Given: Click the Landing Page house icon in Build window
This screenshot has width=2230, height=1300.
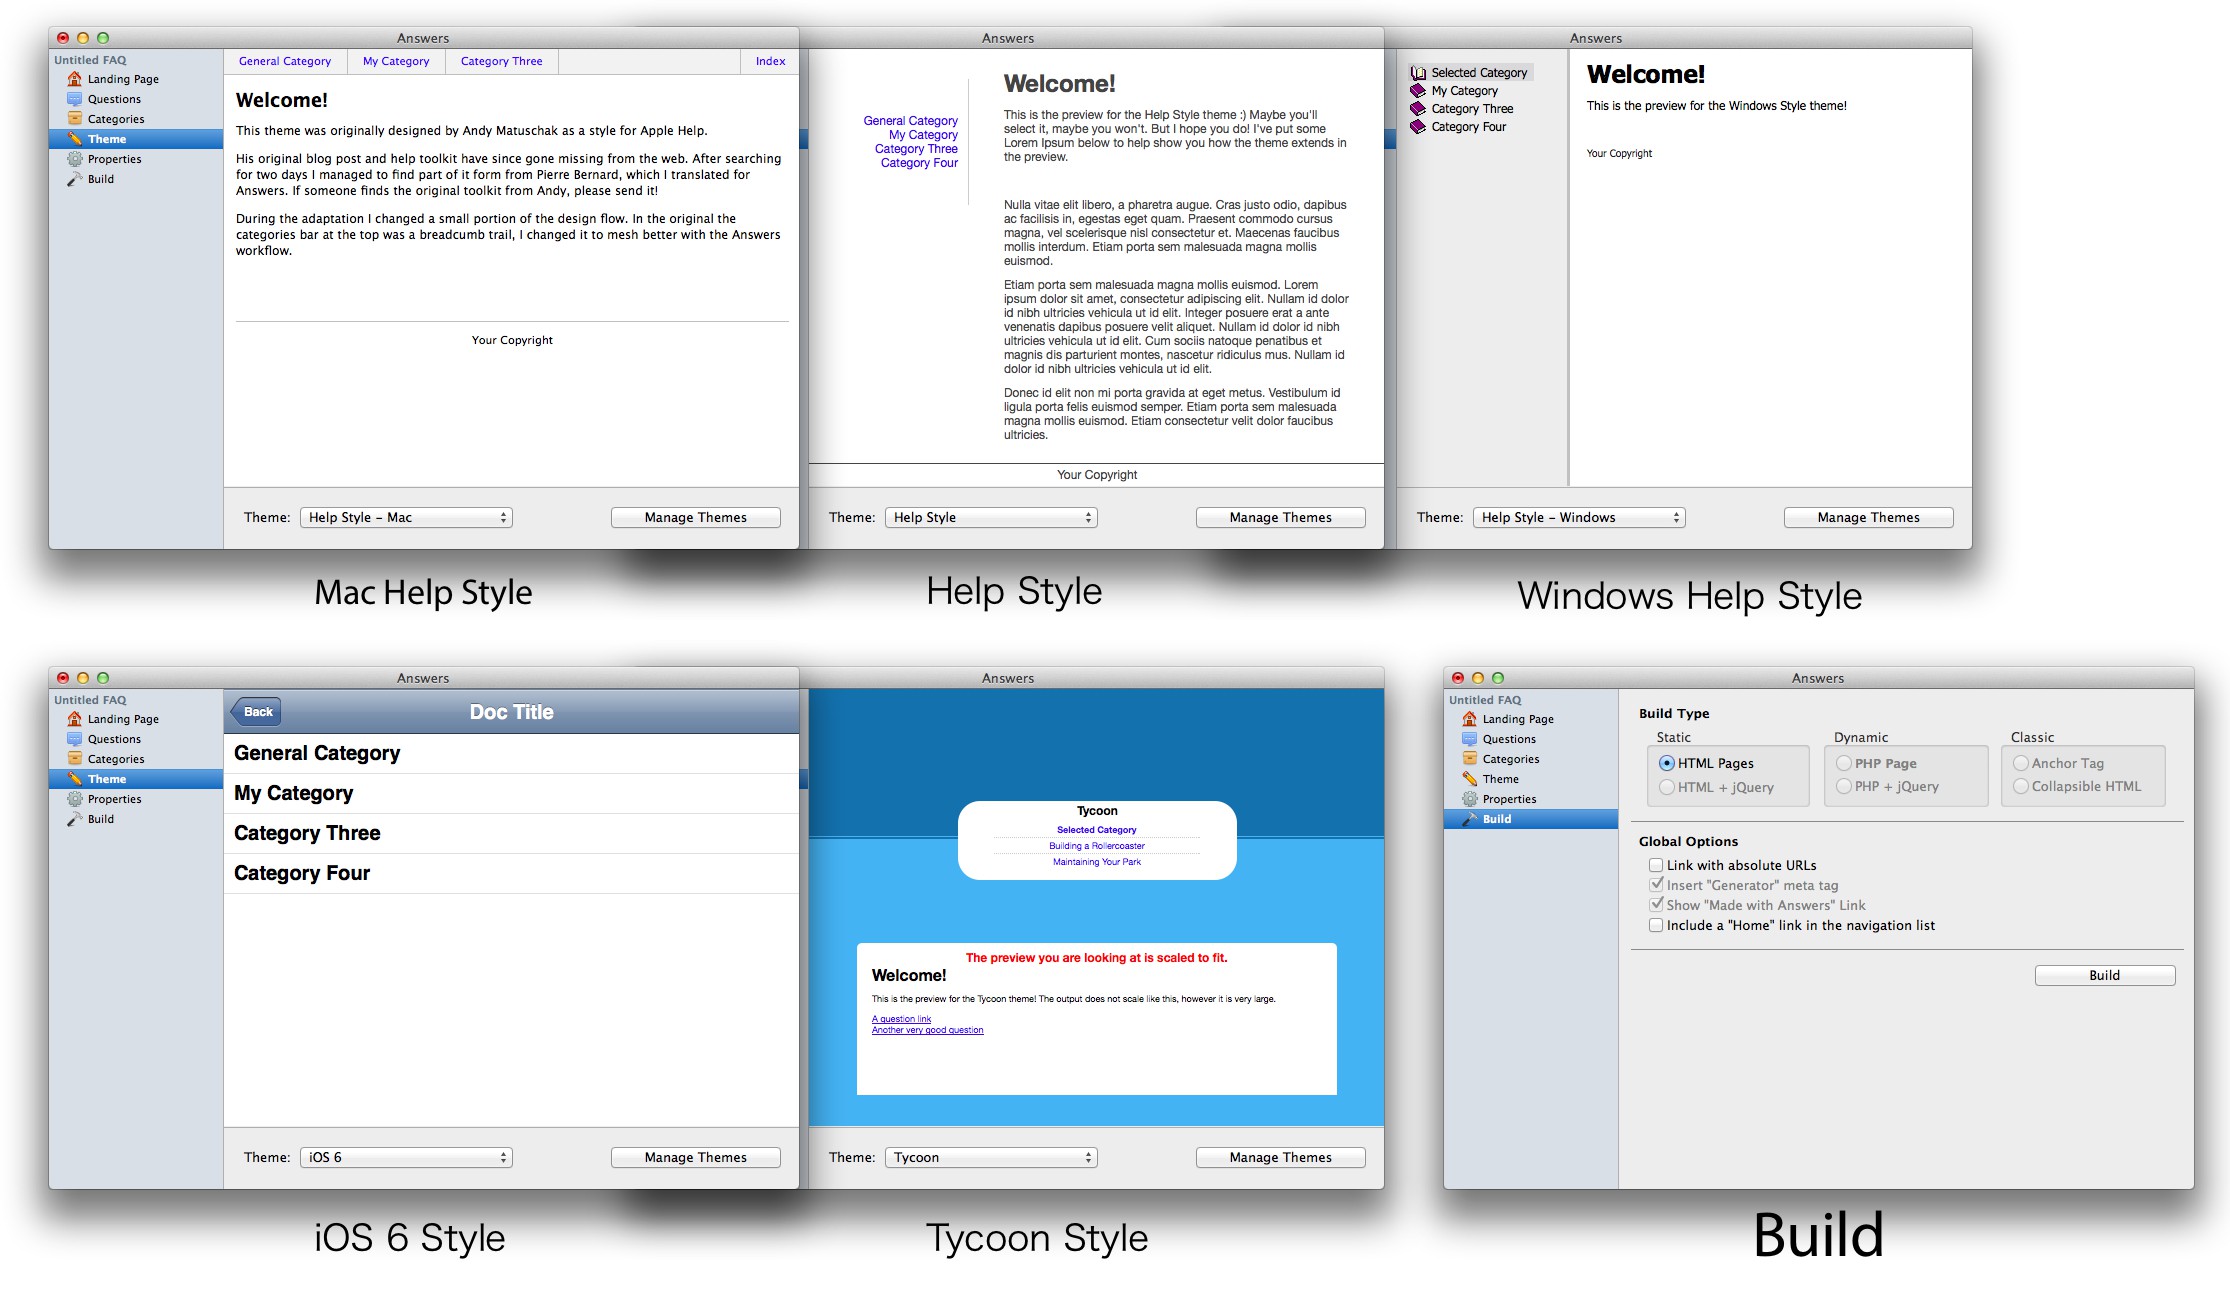Looking at the screenshot, I should click(x=1469, y=719).
